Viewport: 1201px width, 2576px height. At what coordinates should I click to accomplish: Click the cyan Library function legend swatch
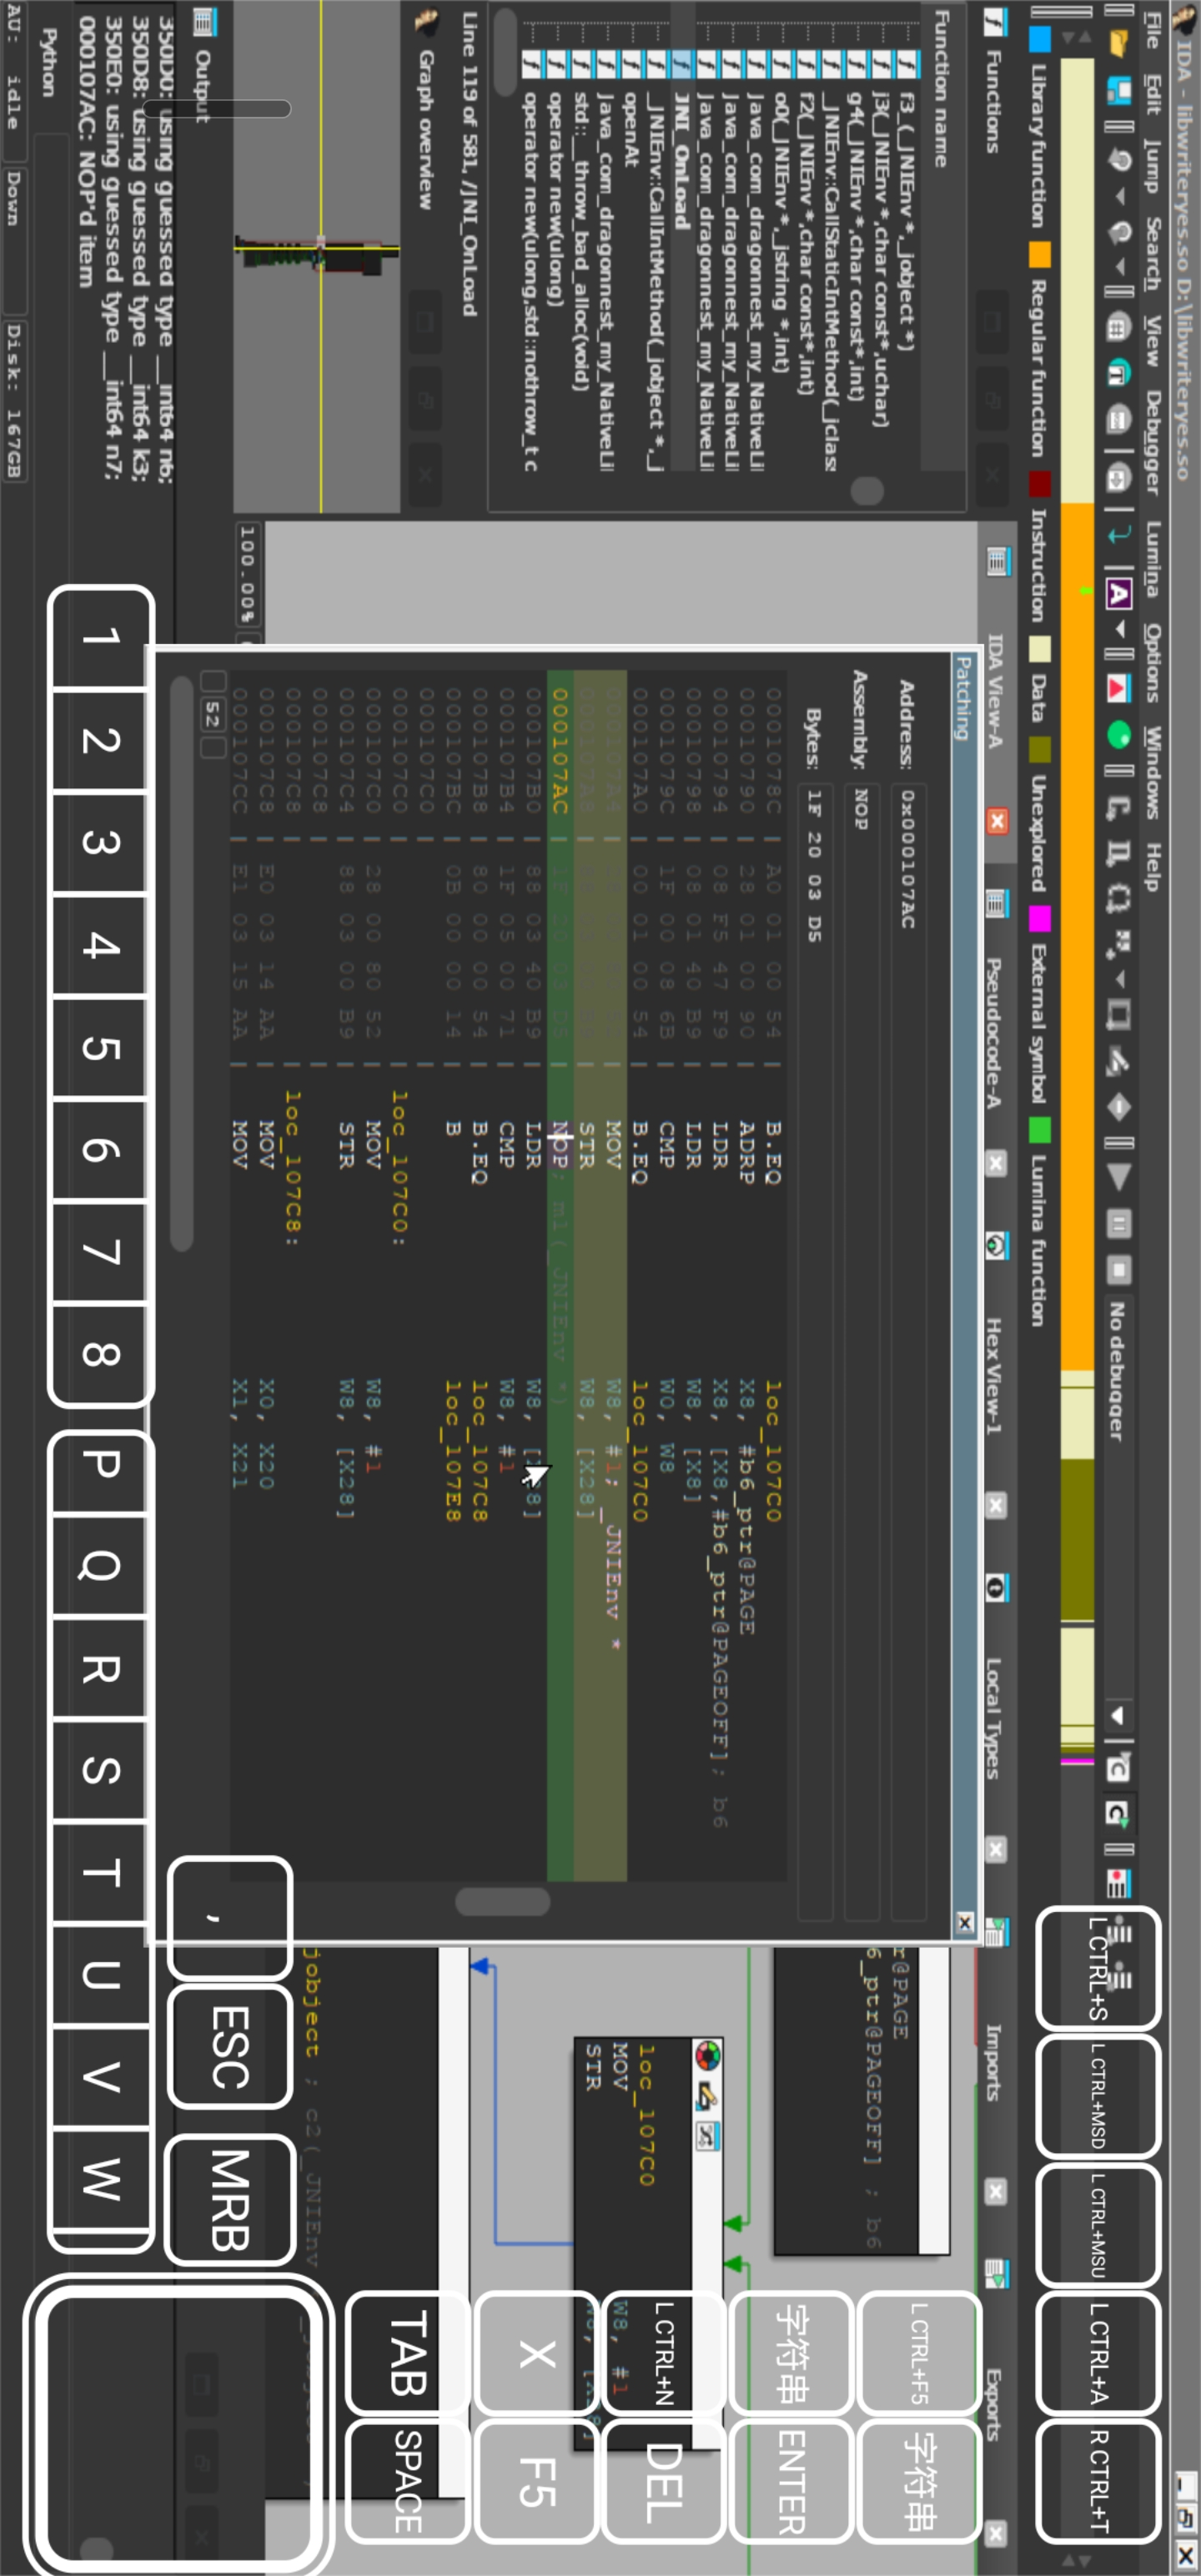1041,38
